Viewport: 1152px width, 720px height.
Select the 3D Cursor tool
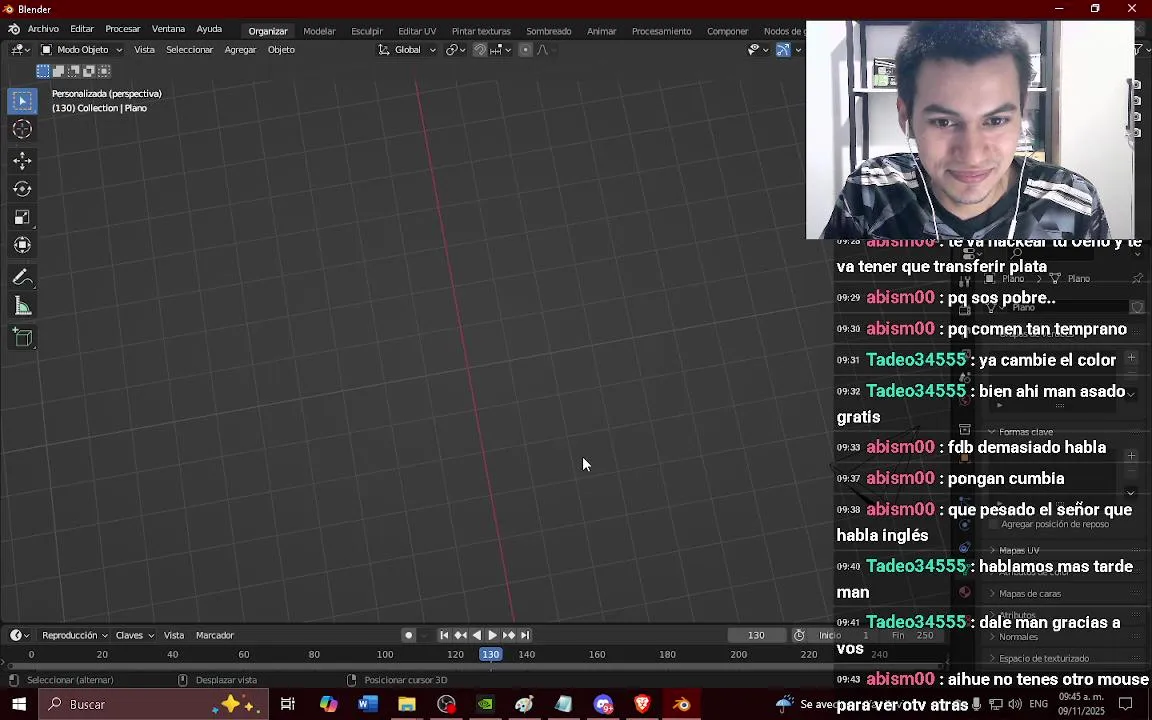pos(22,129)
